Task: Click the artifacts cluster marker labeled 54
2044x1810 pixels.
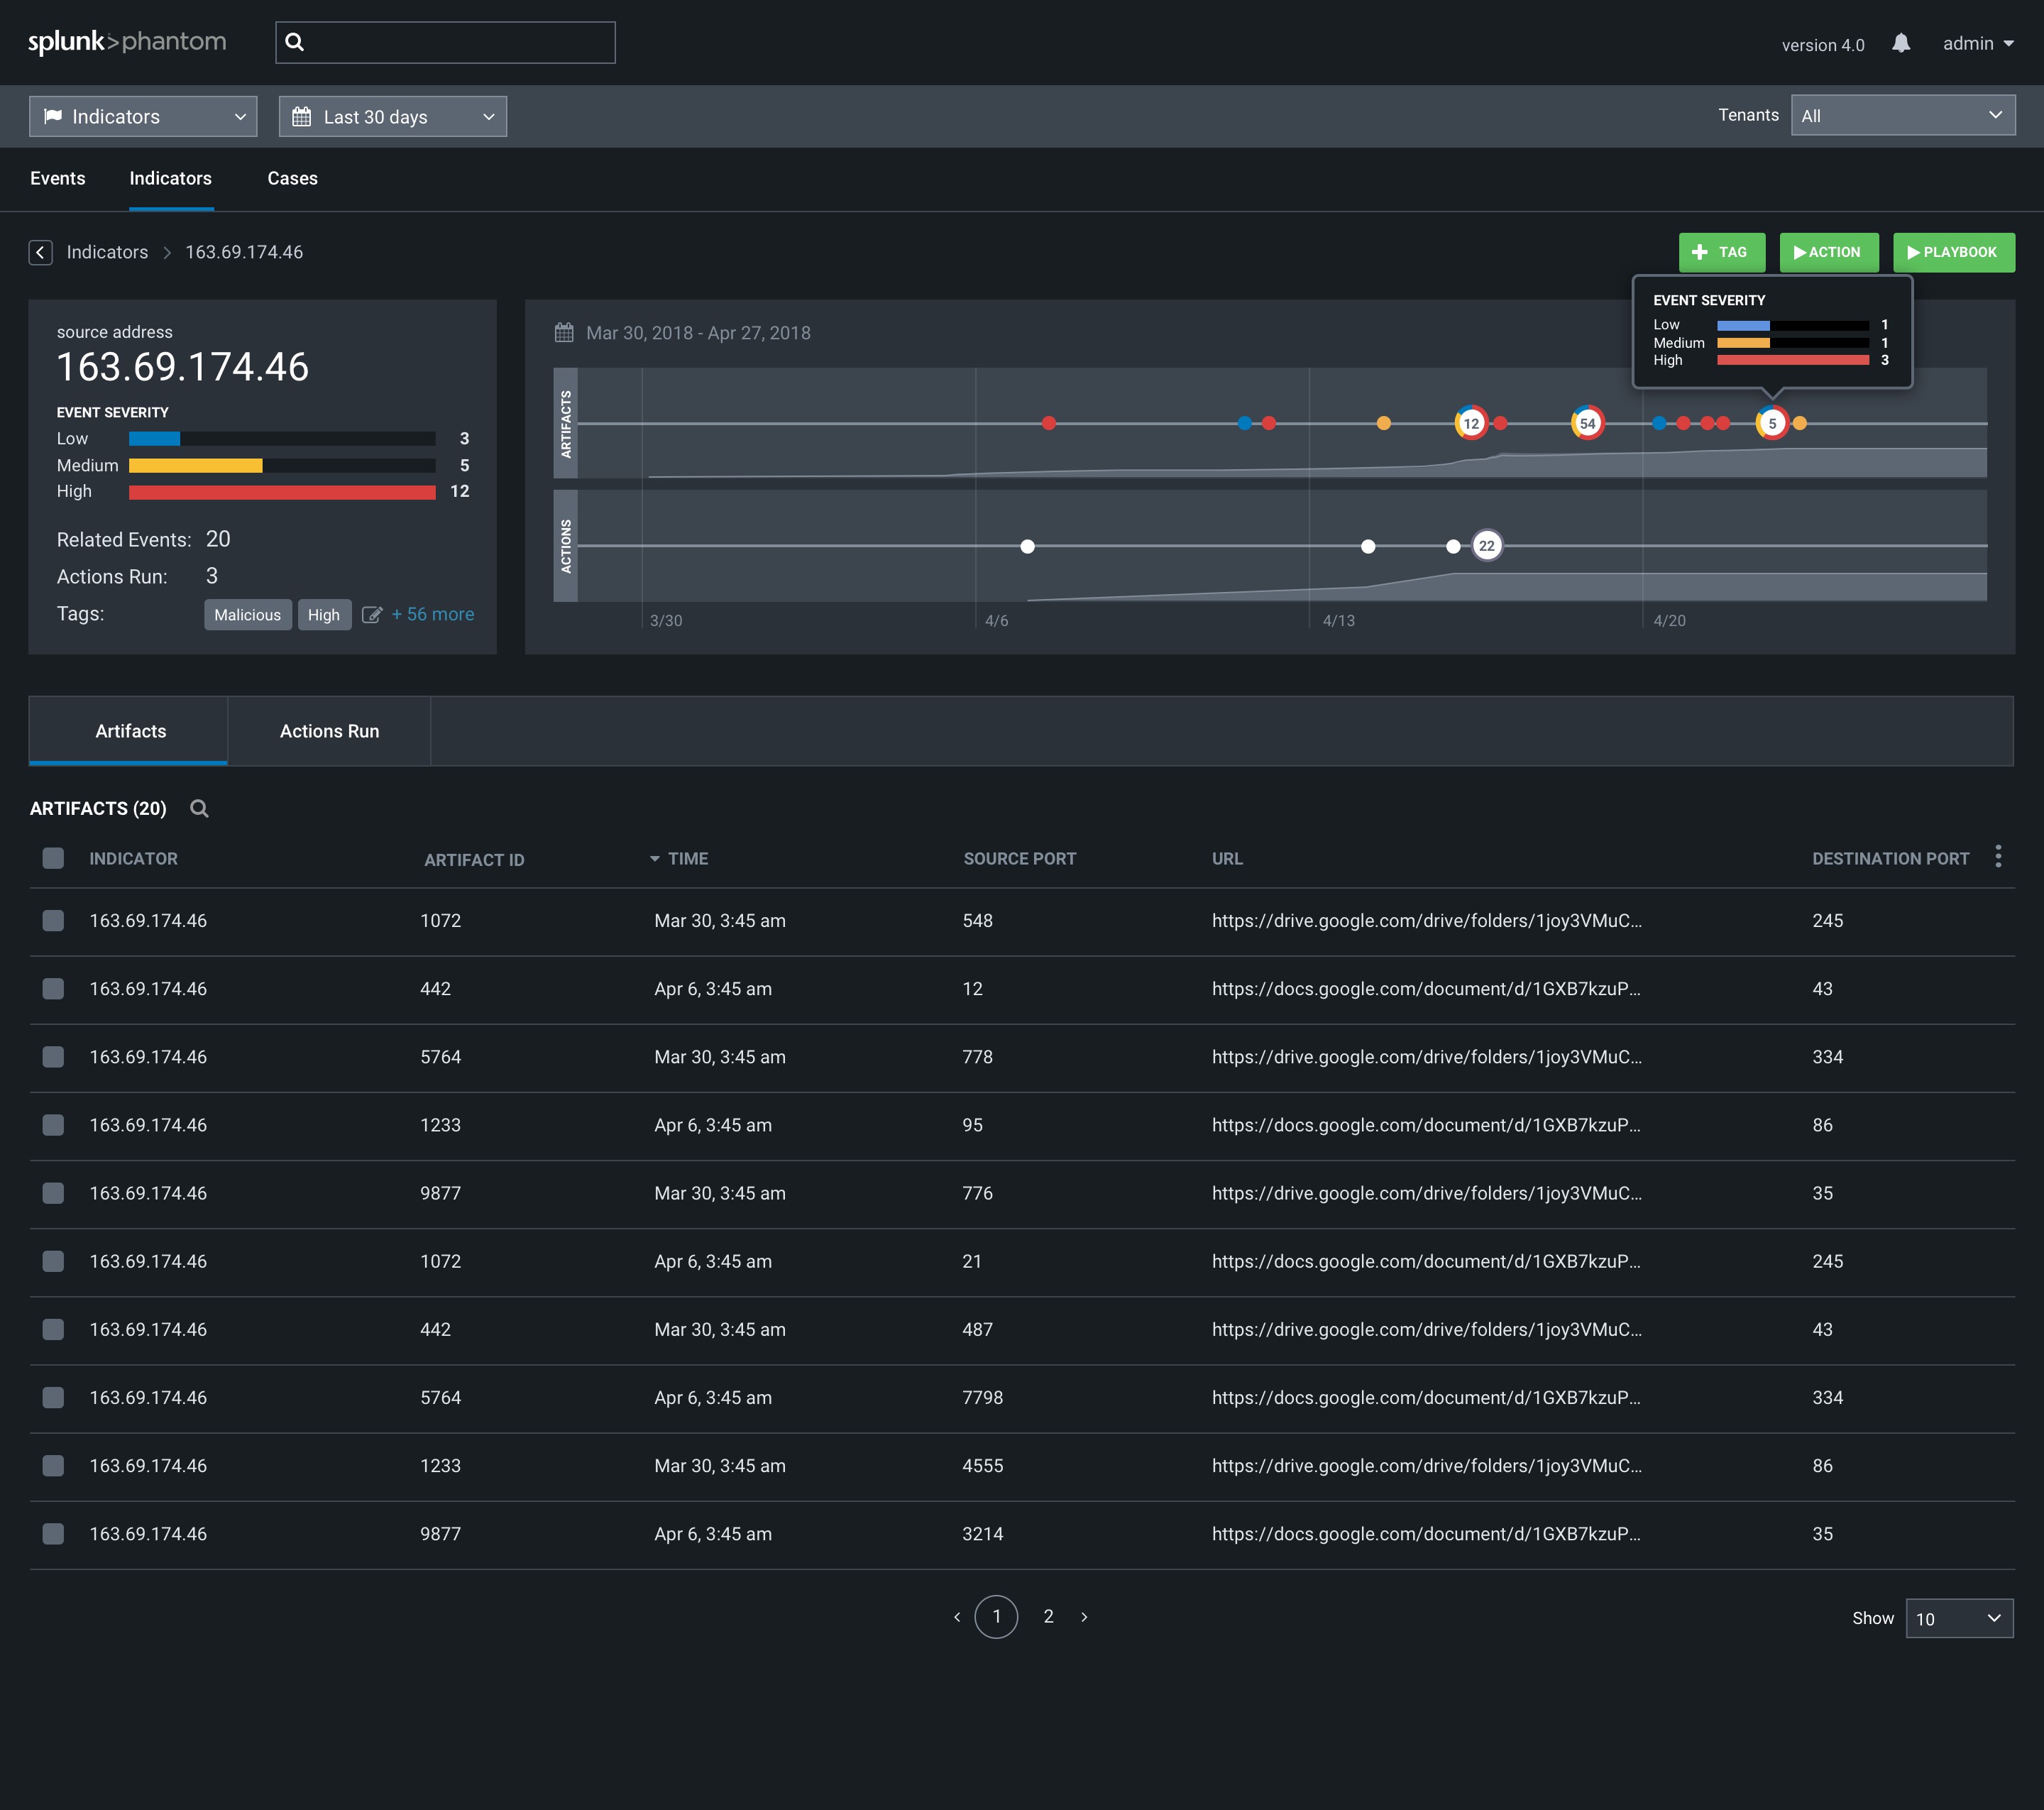Action: (x=1587, y=423)
